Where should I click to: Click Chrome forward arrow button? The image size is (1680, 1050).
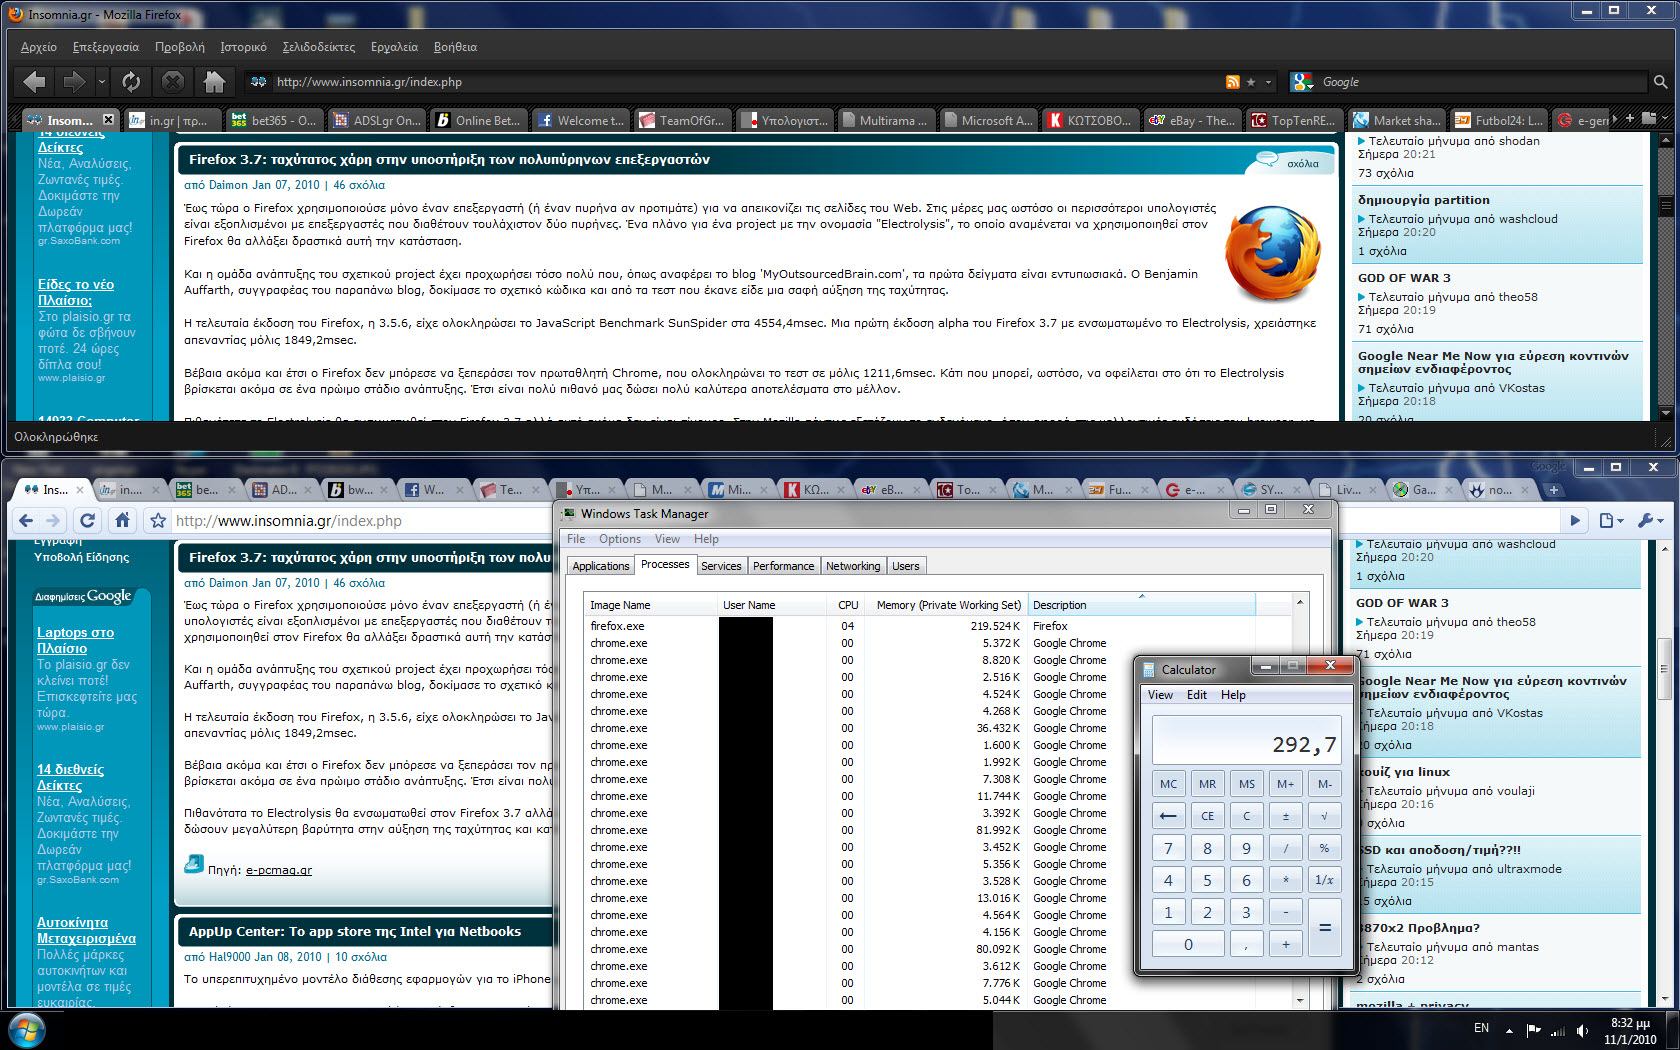(53, 520)
